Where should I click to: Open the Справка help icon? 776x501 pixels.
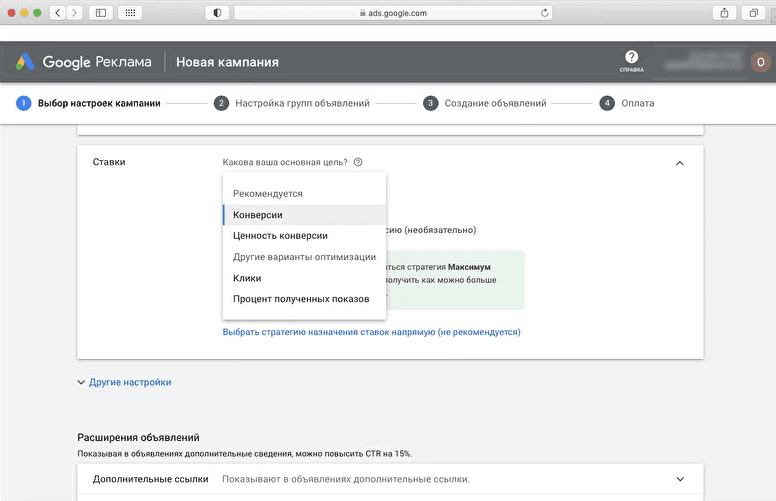[x=631, y=61]
